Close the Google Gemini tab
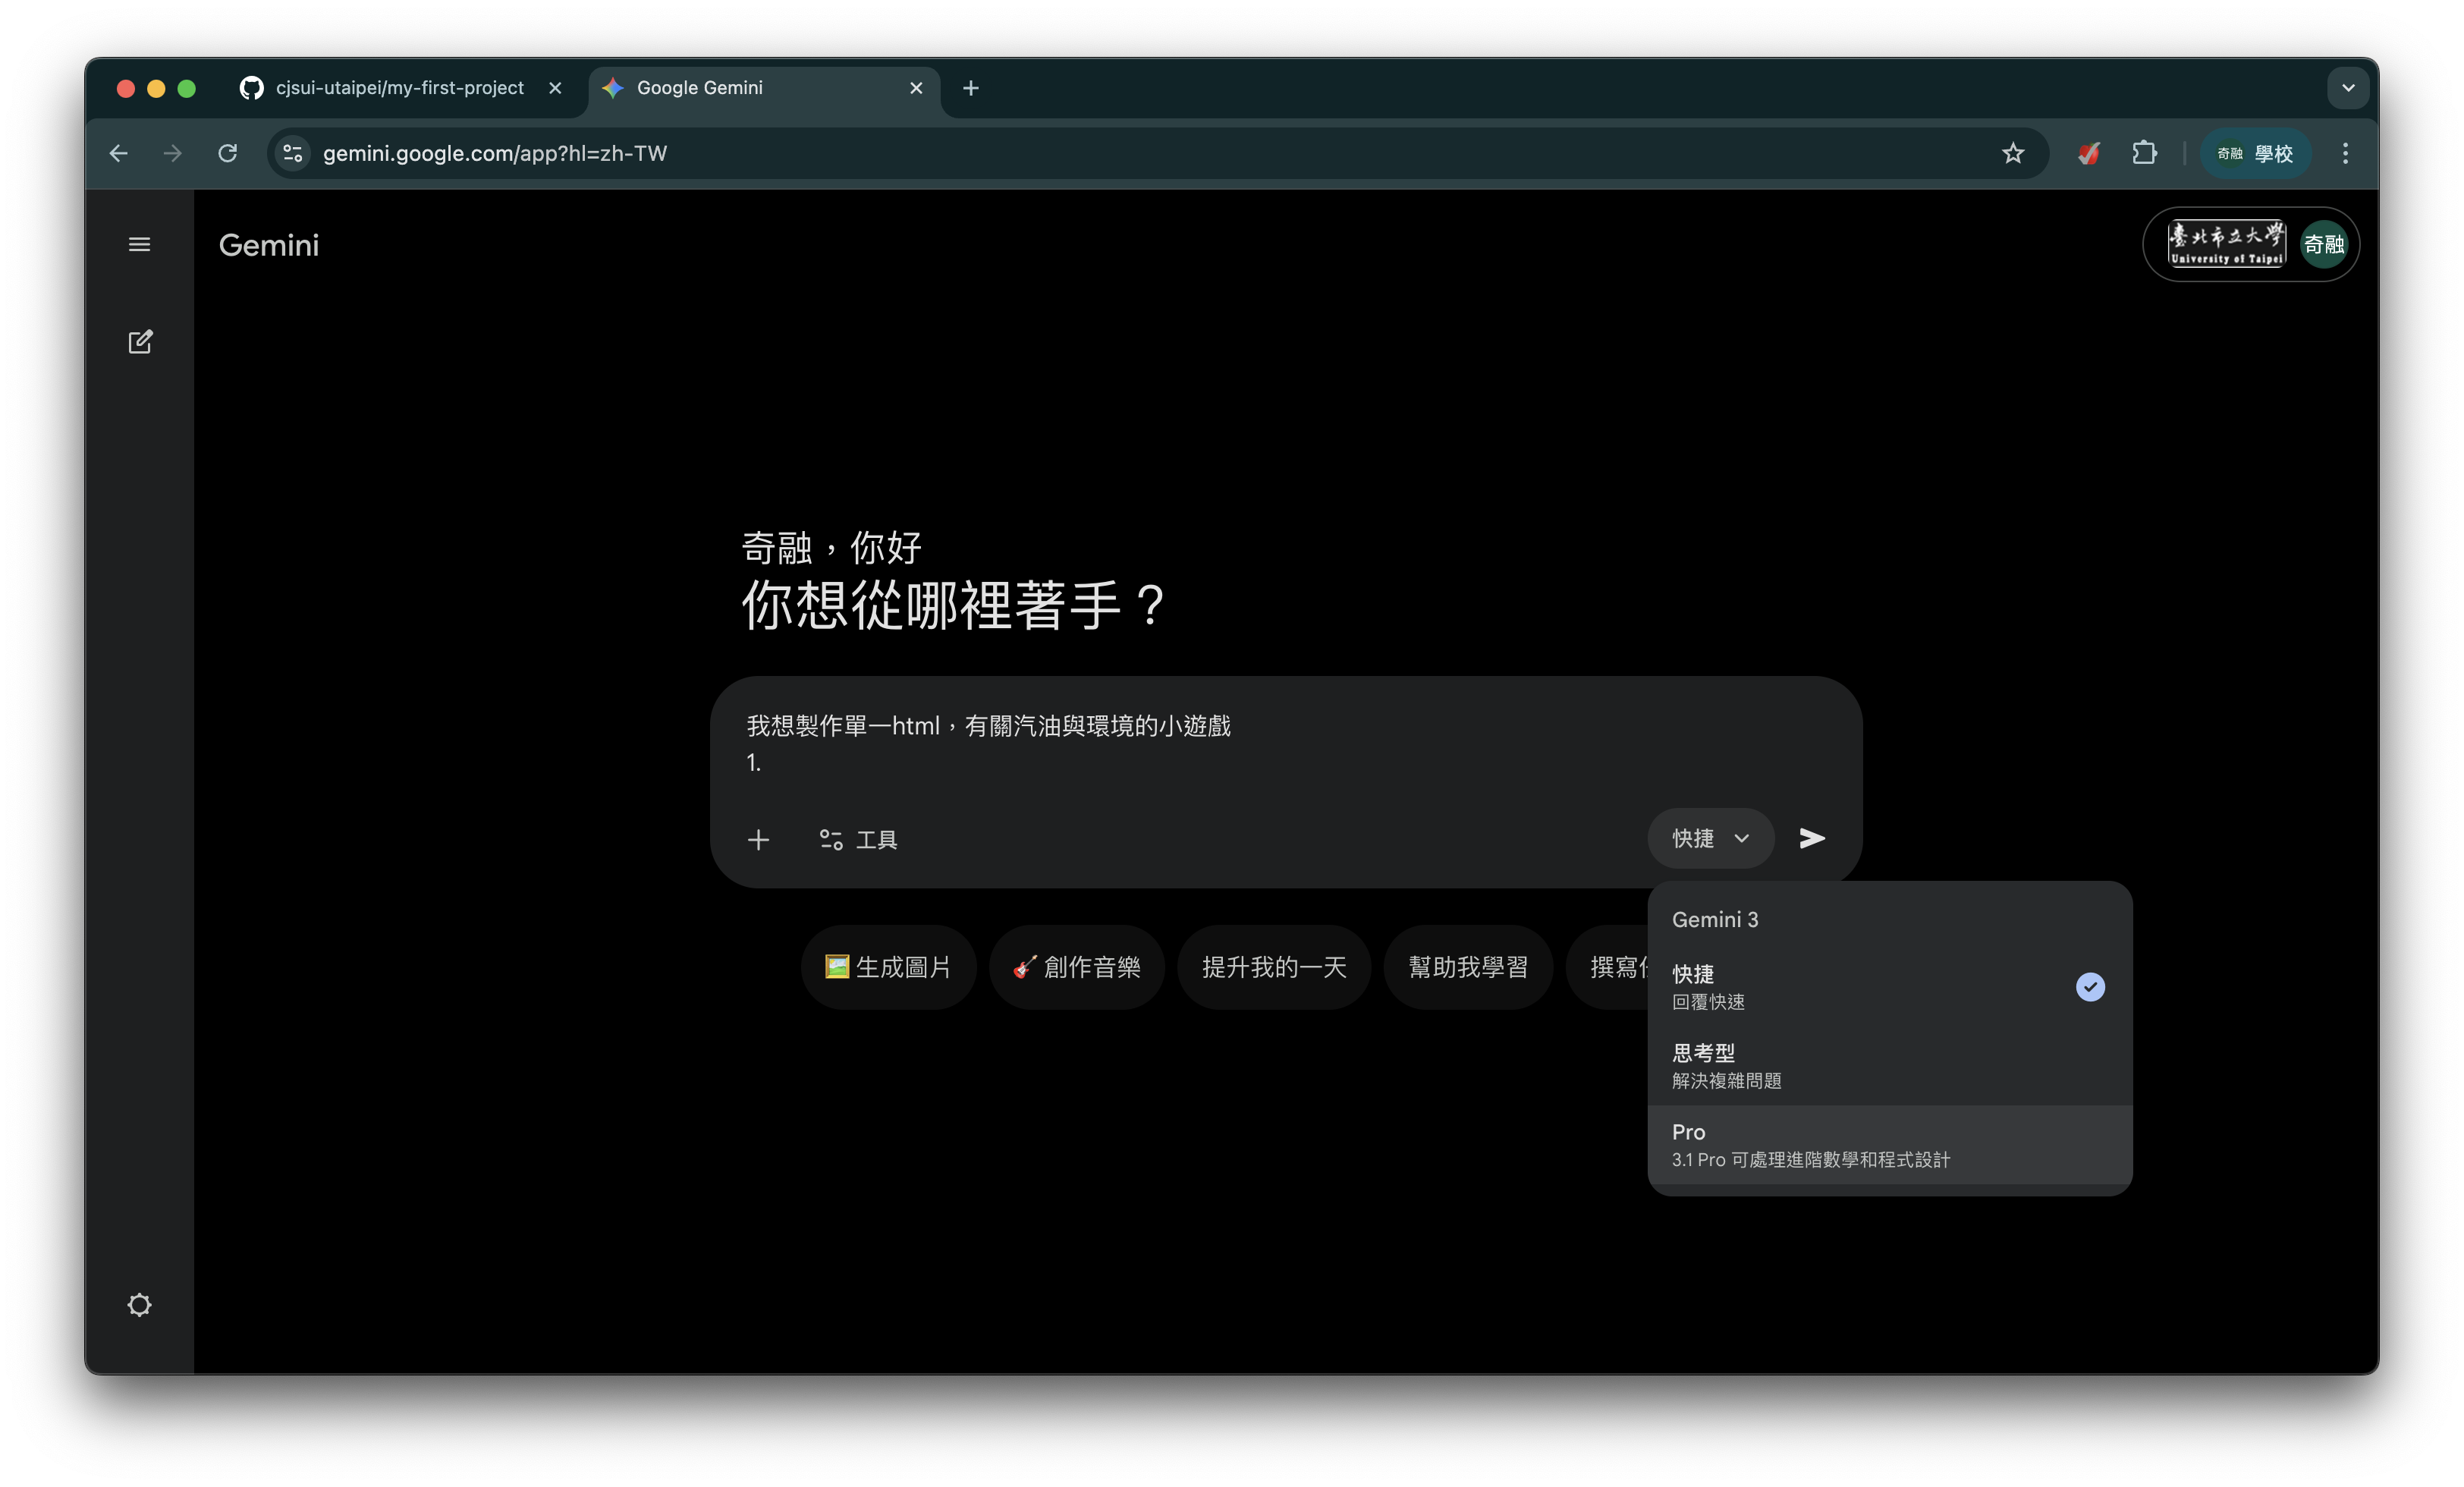 (916, 88)
